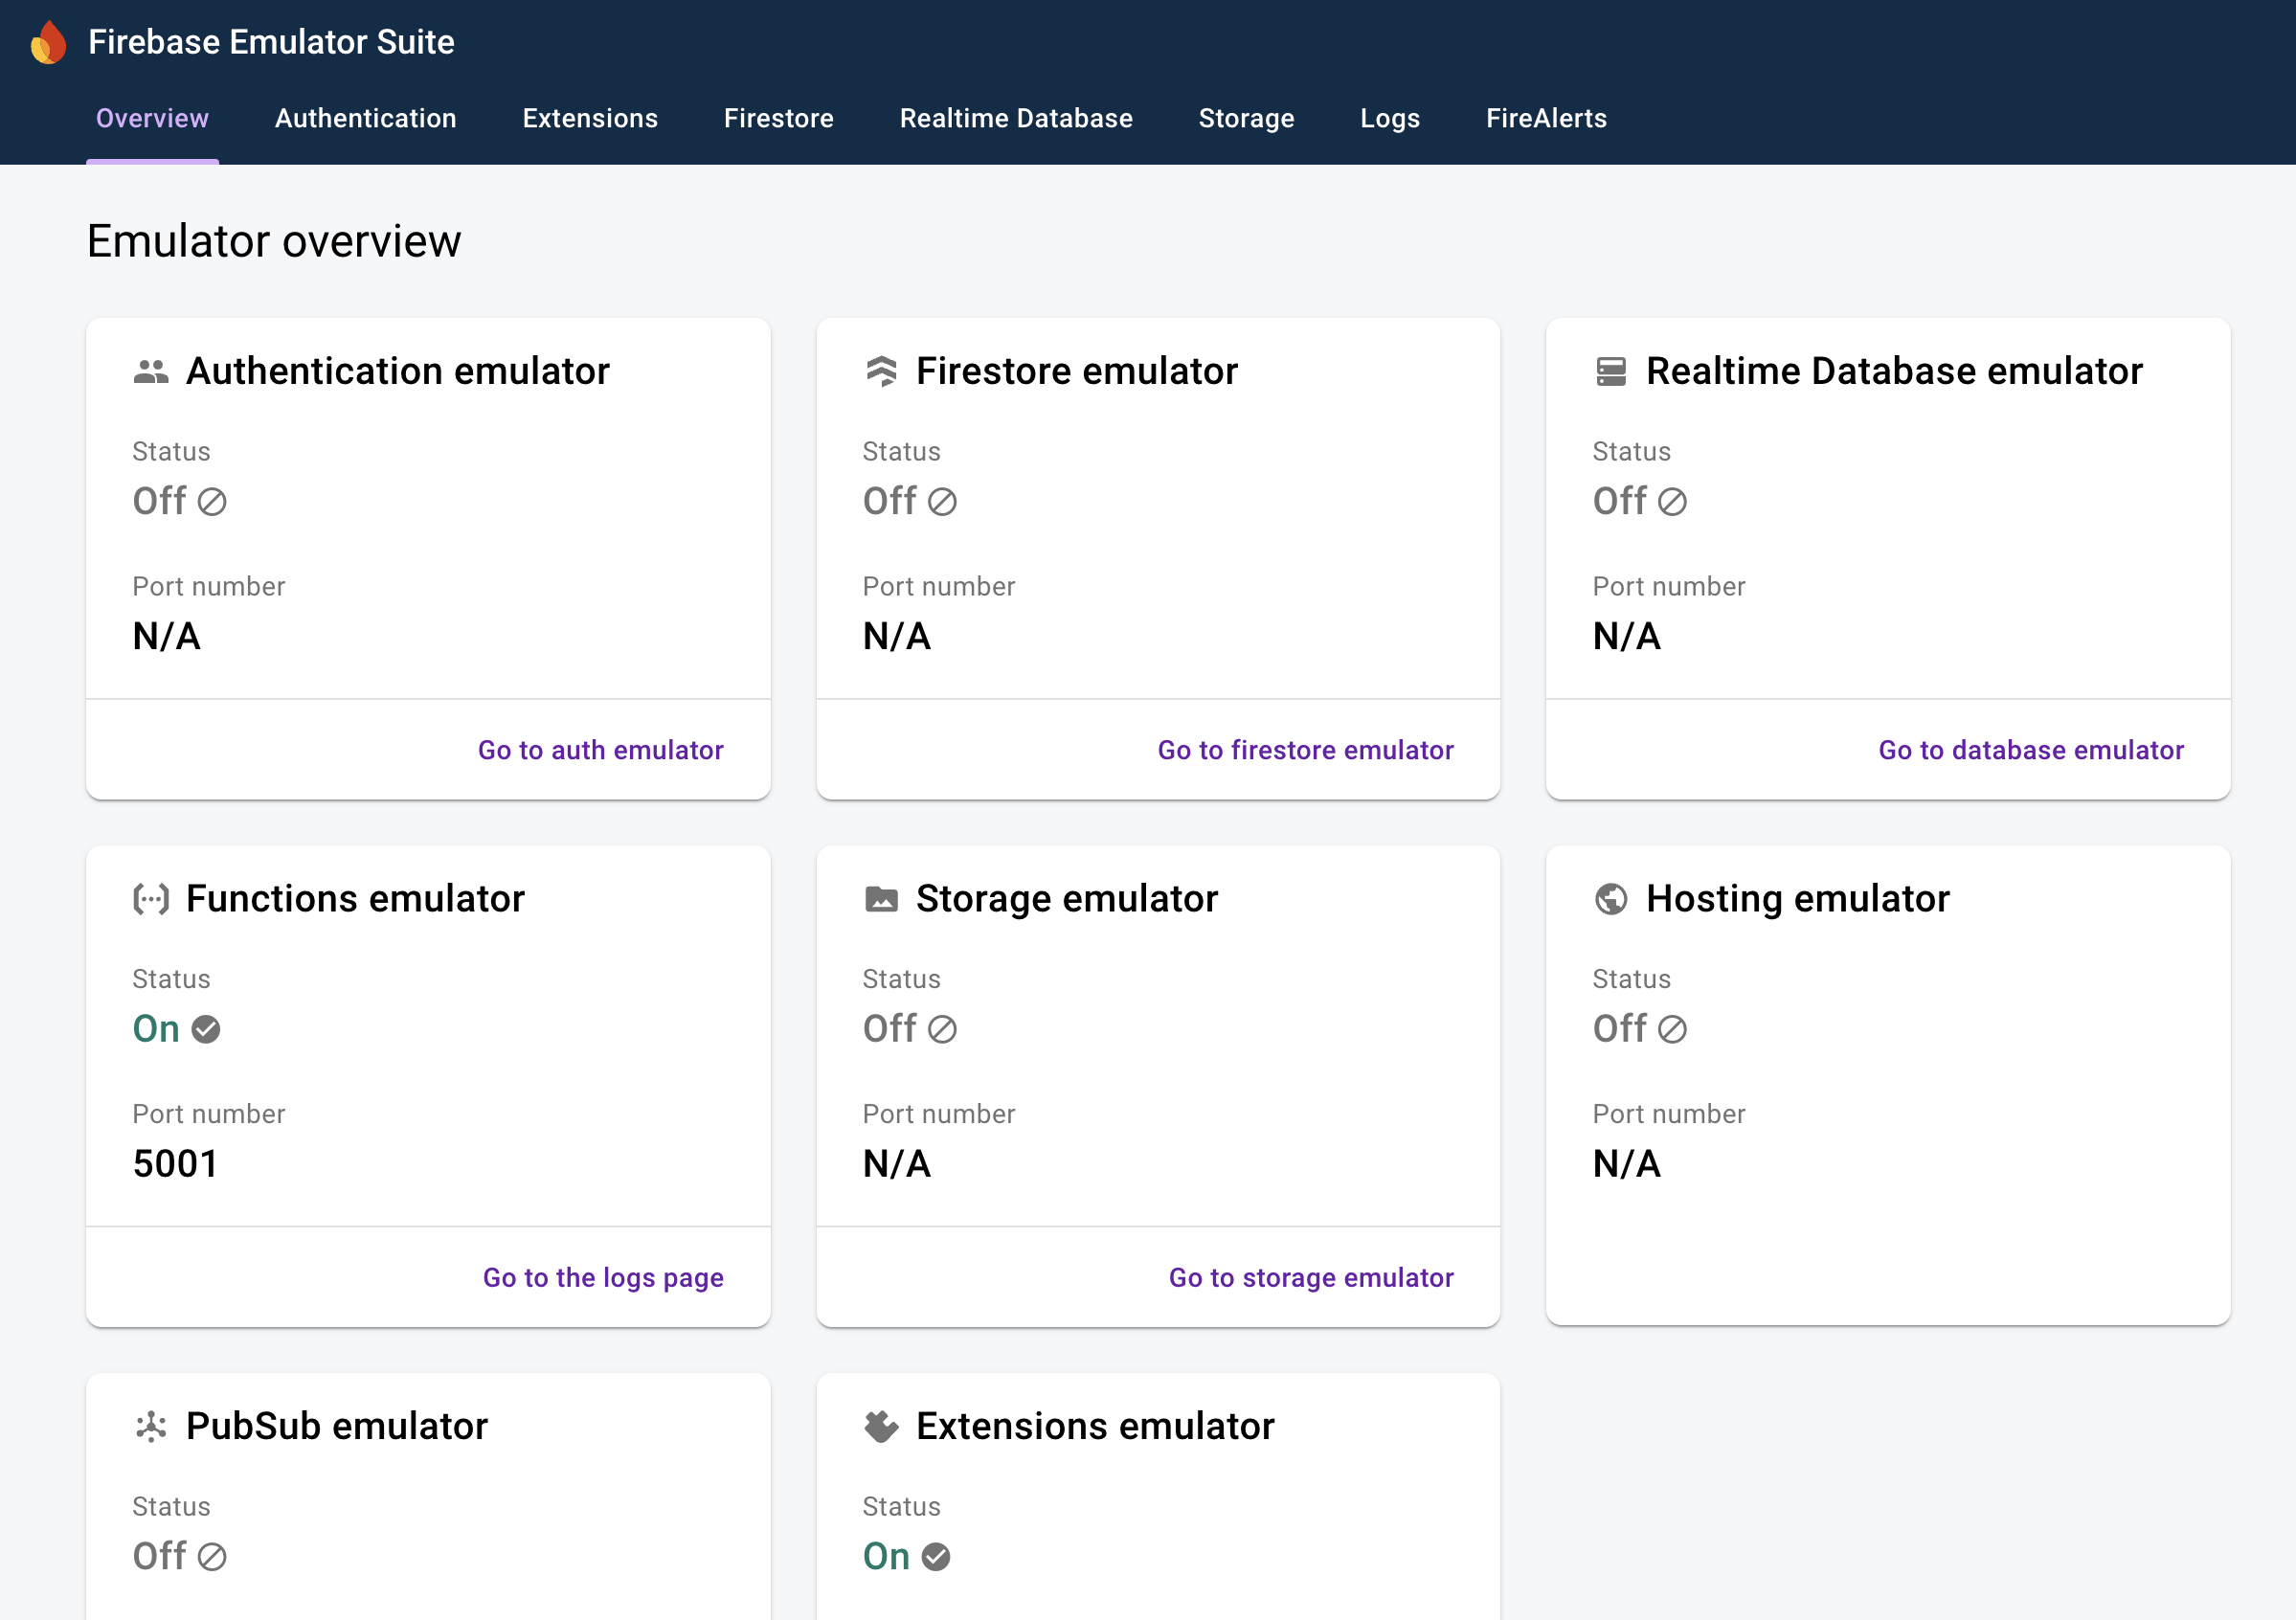This screenshot has height=1620, width=2296.
Task: Click the Functions port number 5001
Action: tap(175, 1164)
